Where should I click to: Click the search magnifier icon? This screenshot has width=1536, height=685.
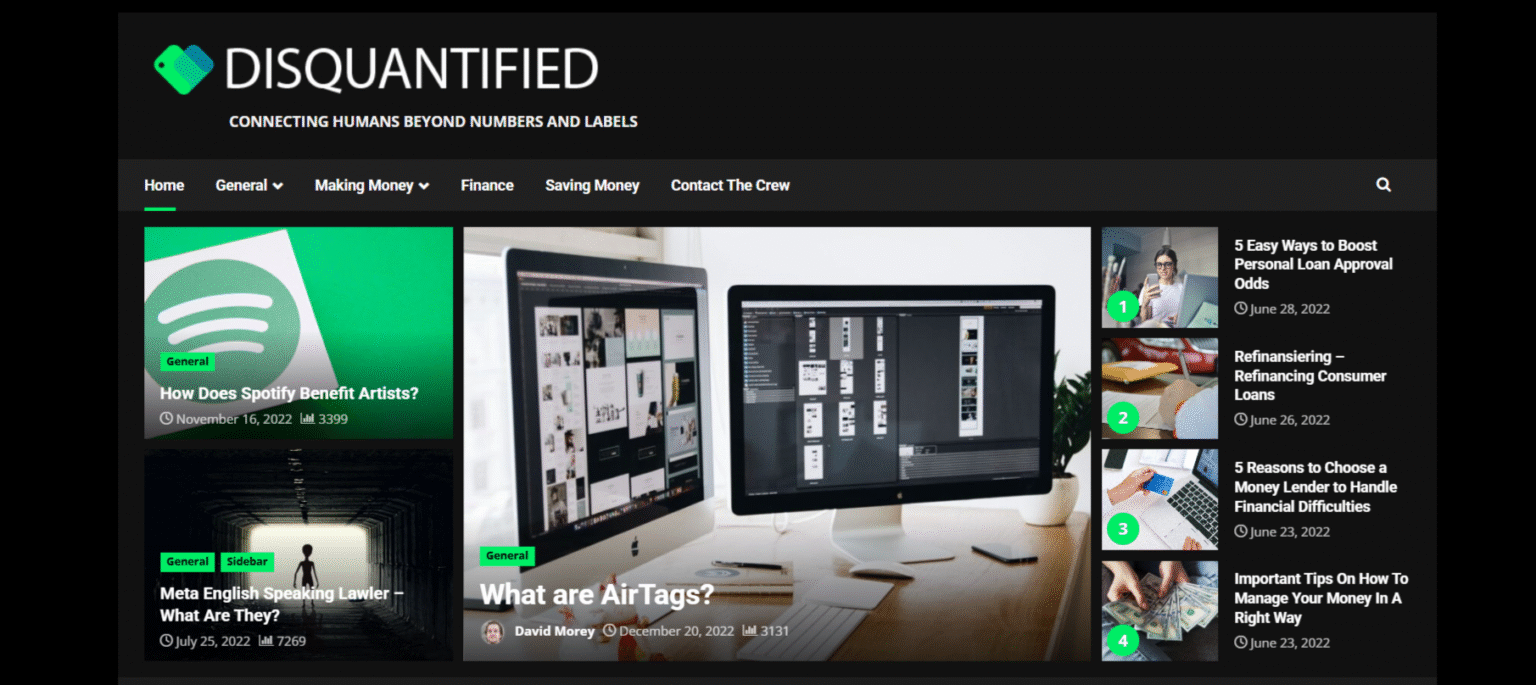pos(1383,185)
